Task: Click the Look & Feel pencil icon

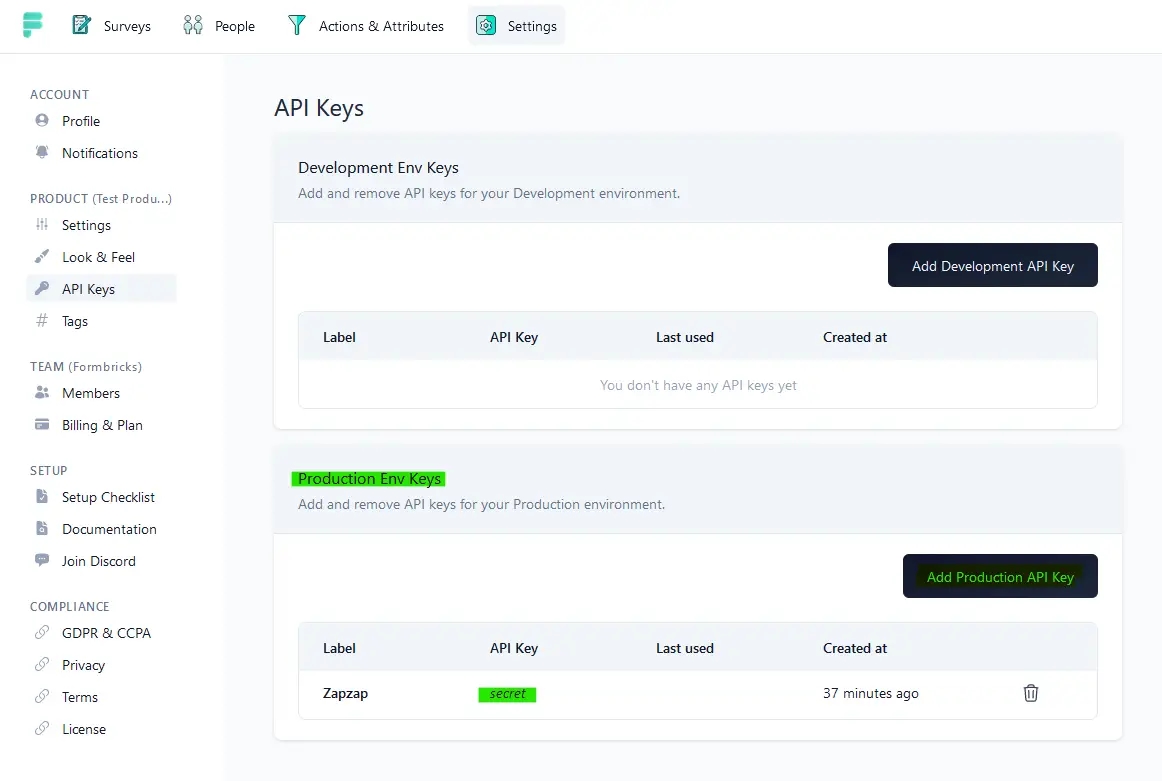Action: pyautogui.click(x=43, y=257)
